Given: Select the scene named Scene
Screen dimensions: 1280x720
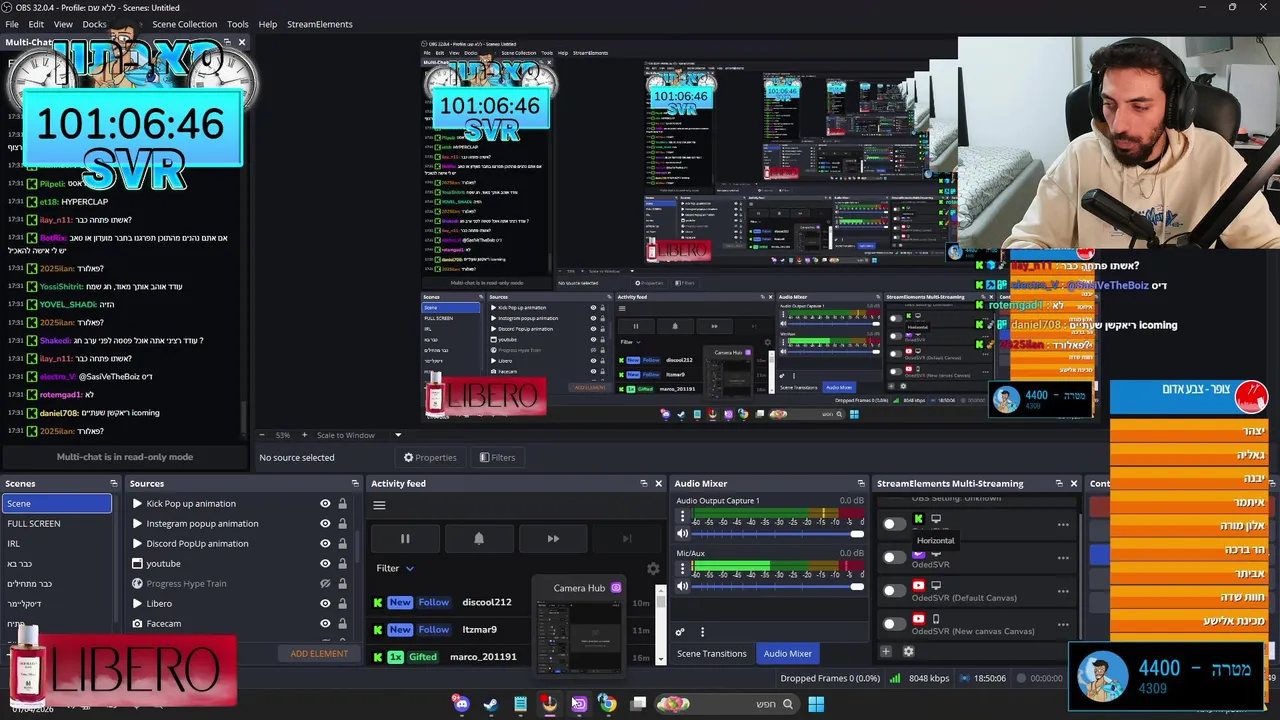Looking at the screenshot, I should coord(57,504).
